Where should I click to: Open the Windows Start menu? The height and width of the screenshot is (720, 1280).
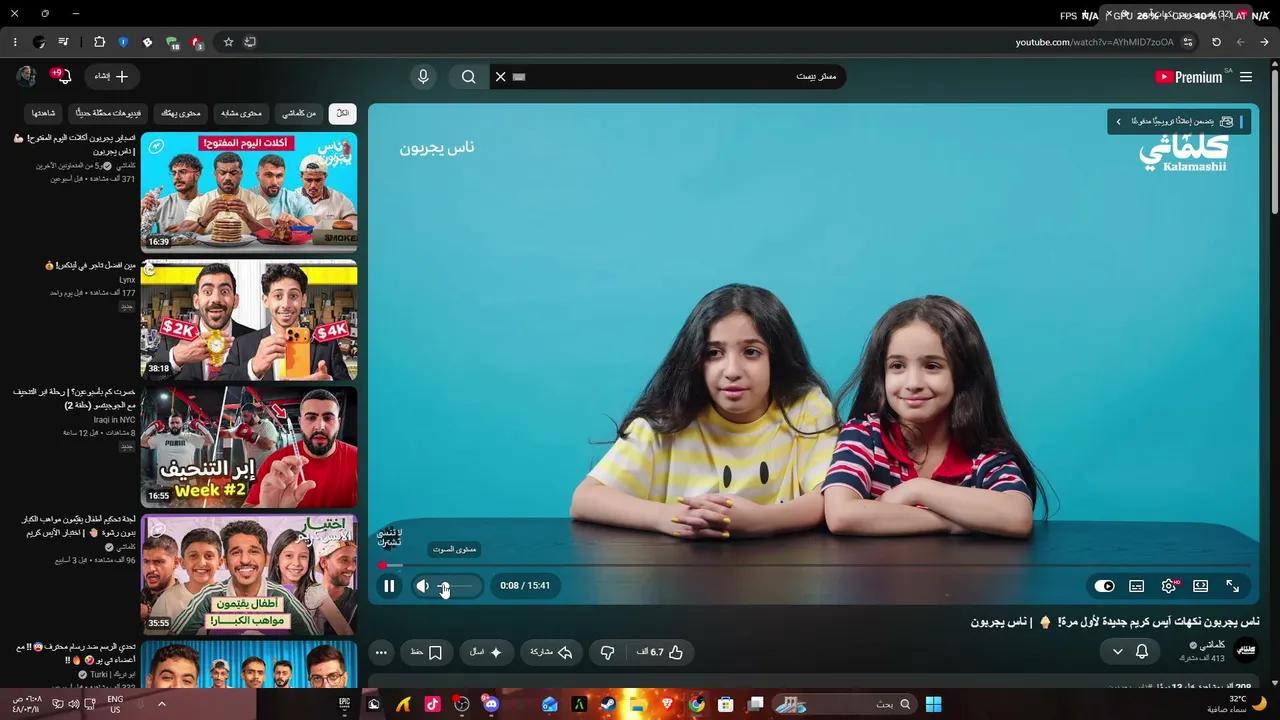(x=933, y=704)
